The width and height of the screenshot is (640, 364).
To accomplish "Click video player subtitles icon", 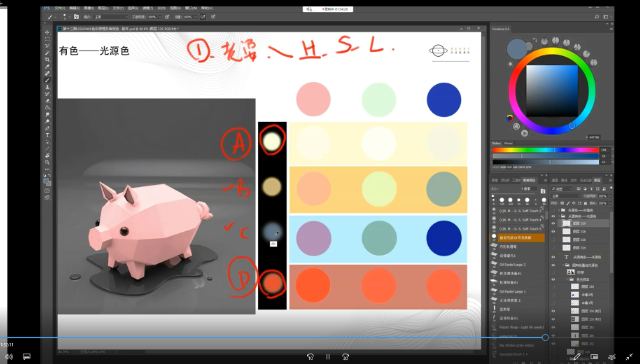I will point(27,357).
